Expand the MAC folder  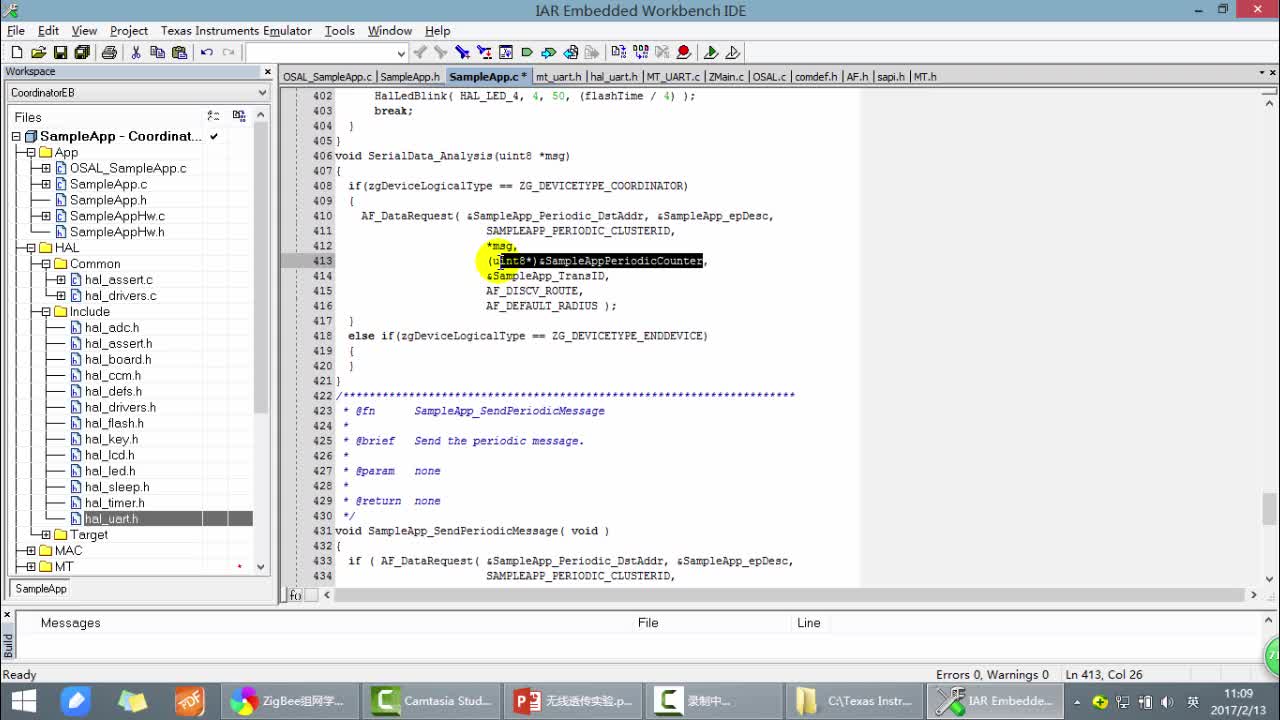[x=31, y=551]
